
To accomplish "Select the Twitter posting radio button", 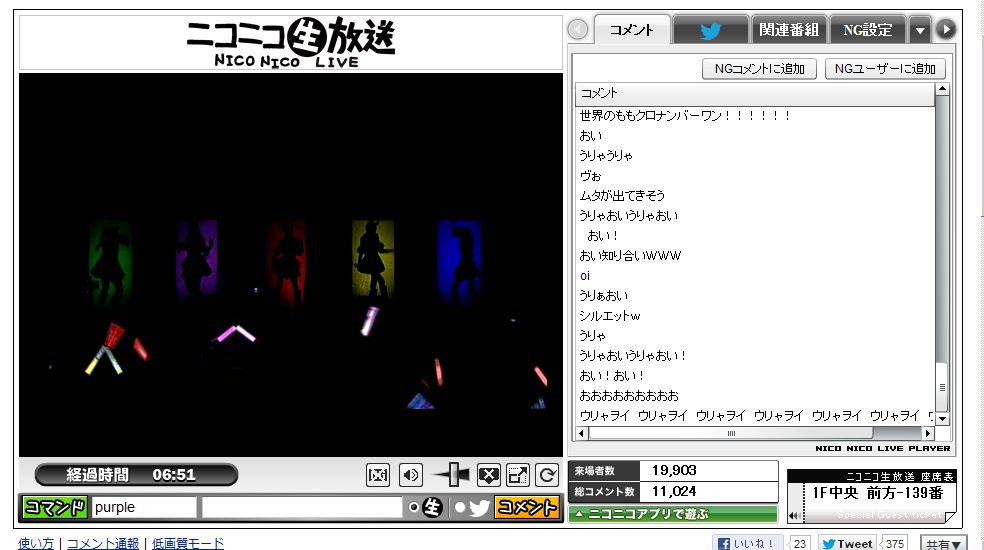I will (461, 507).
